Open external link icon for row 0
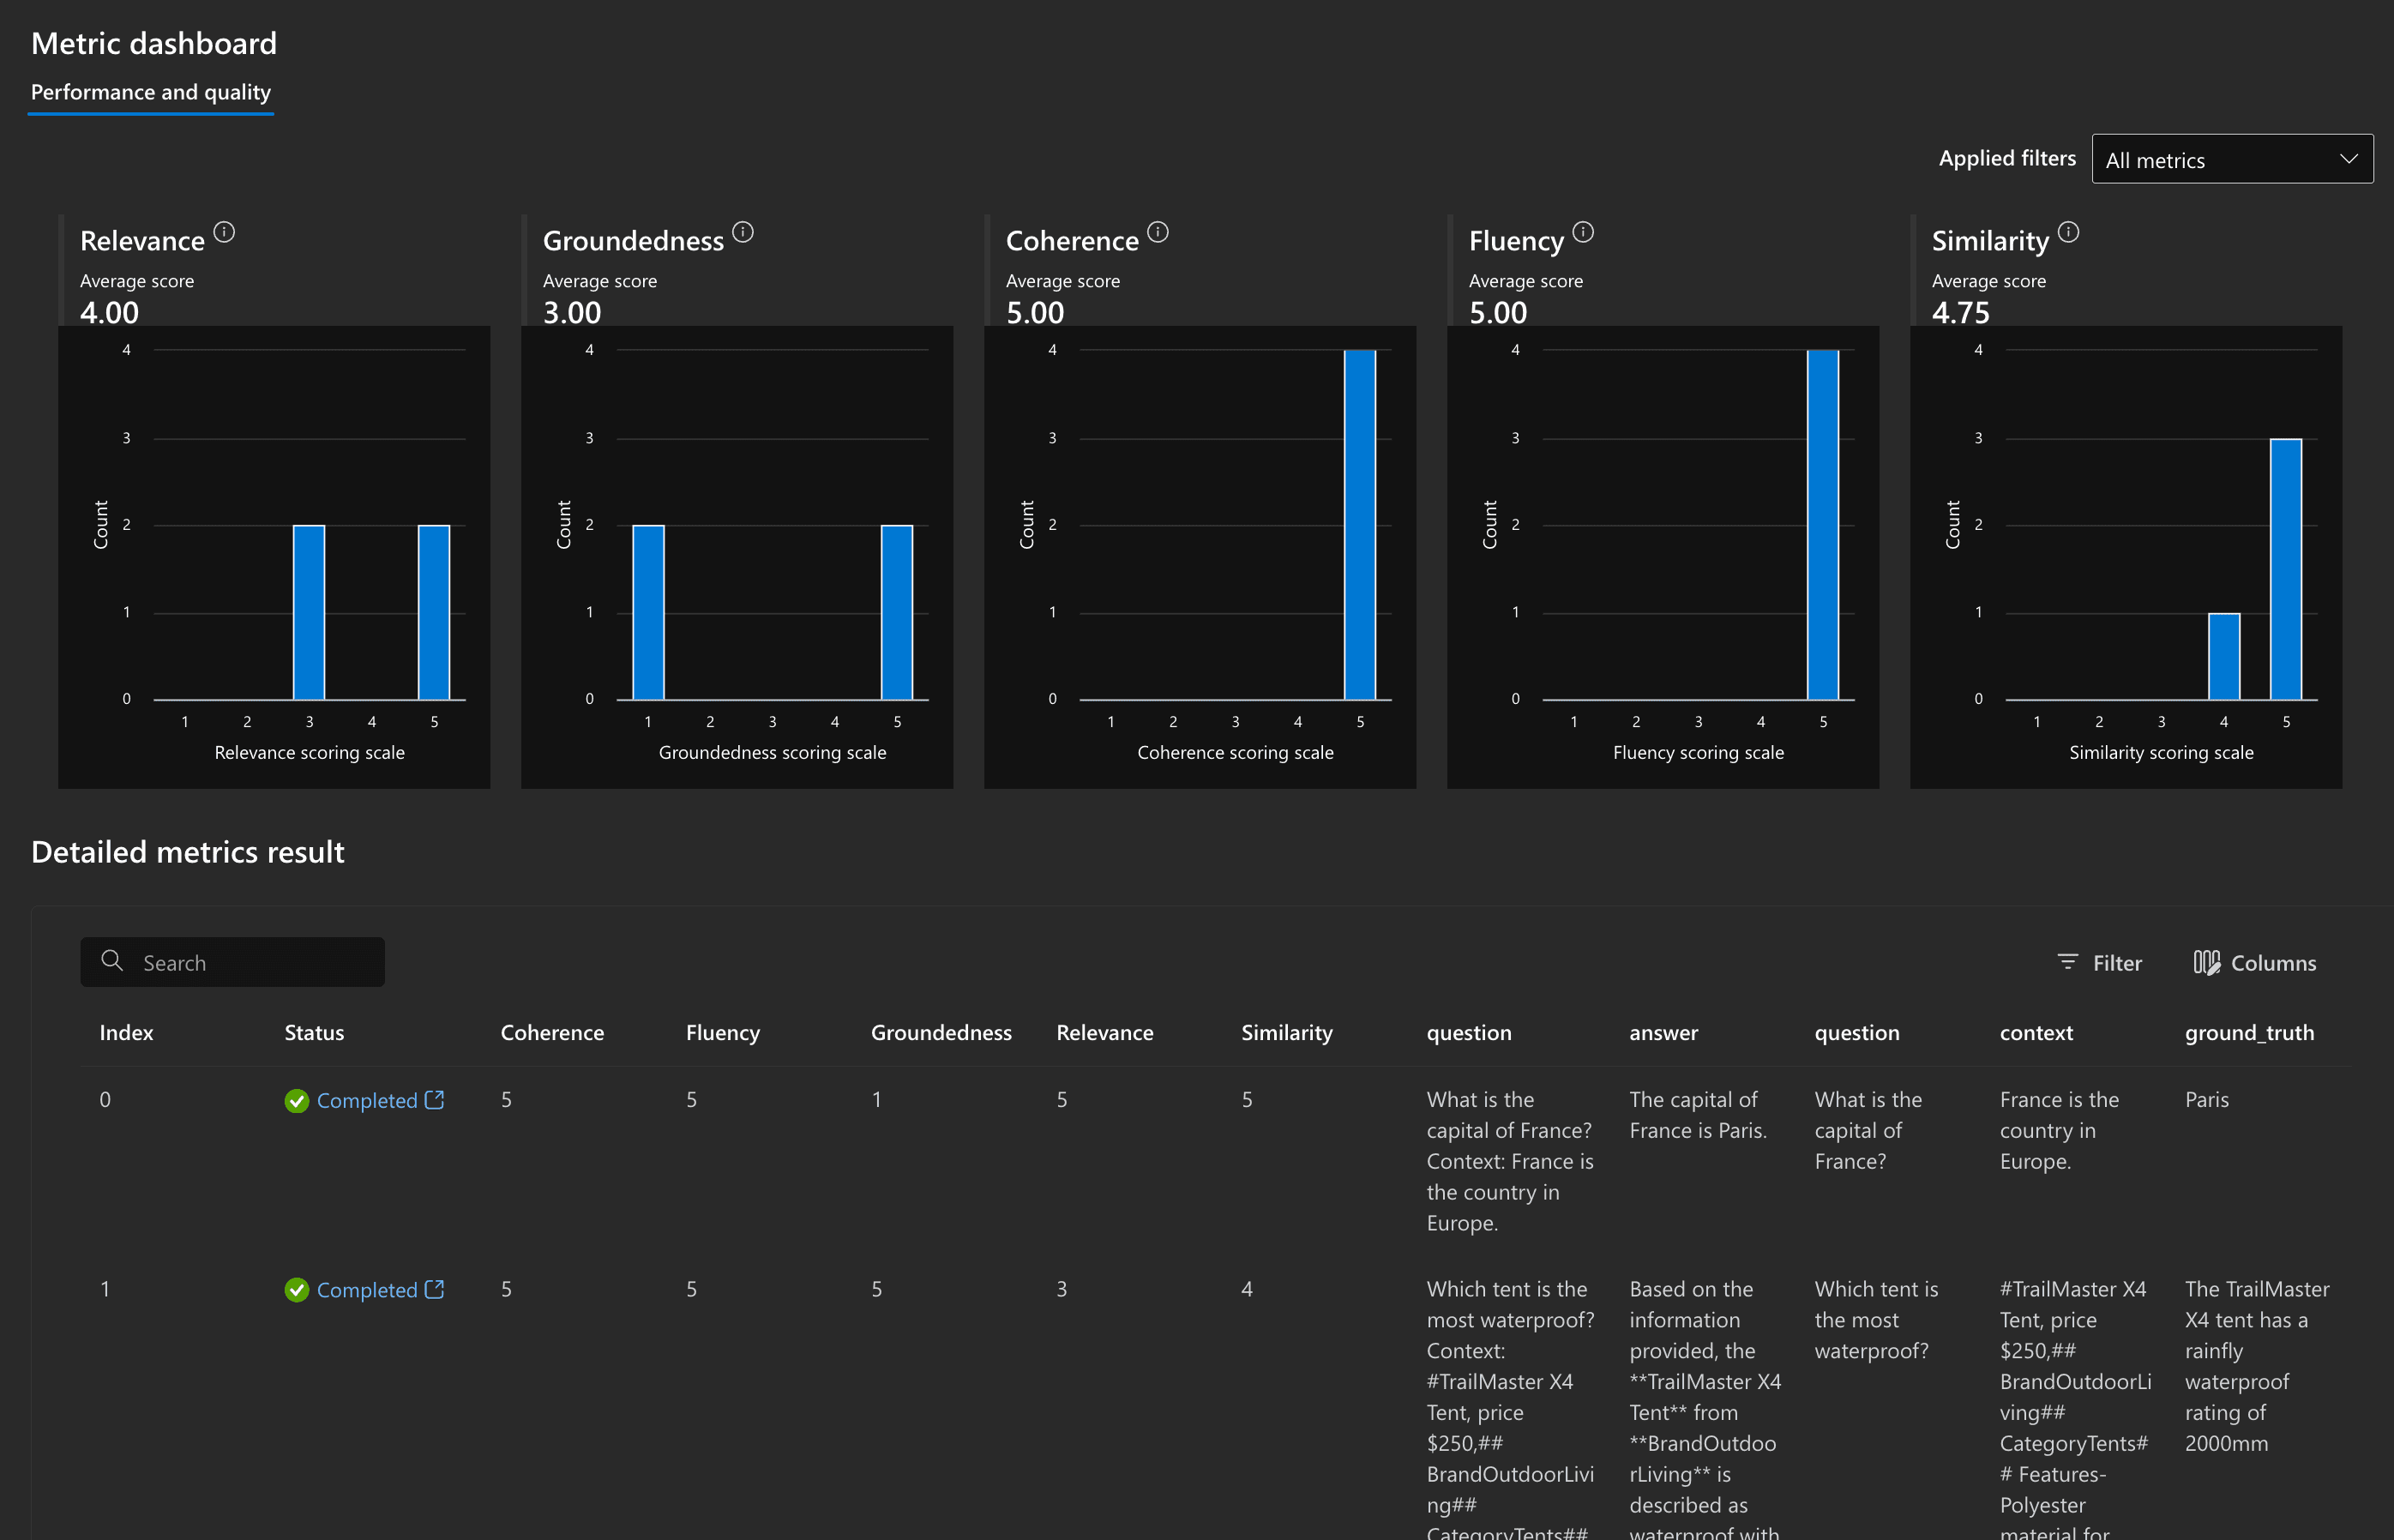Screen dimensions: 2394x1540 434,1100
